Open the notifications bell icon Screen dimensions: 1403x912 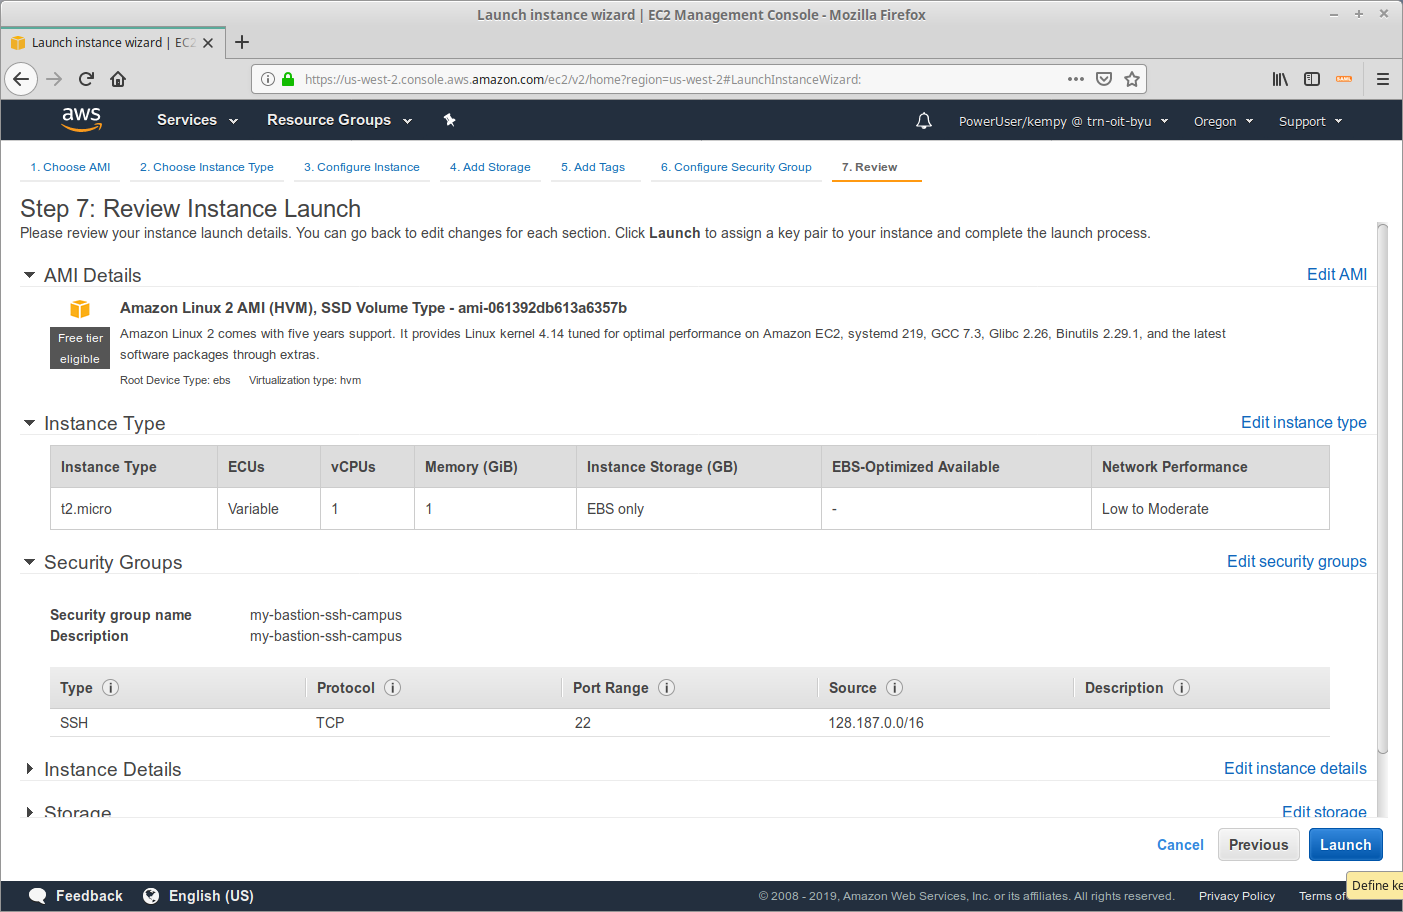(x=924, y=121)
